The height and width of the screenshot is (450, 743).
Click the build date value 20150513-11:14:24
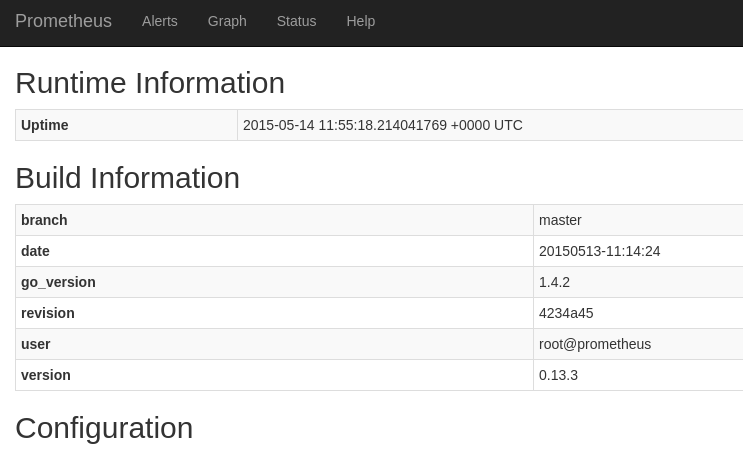[x=599, y=251]
